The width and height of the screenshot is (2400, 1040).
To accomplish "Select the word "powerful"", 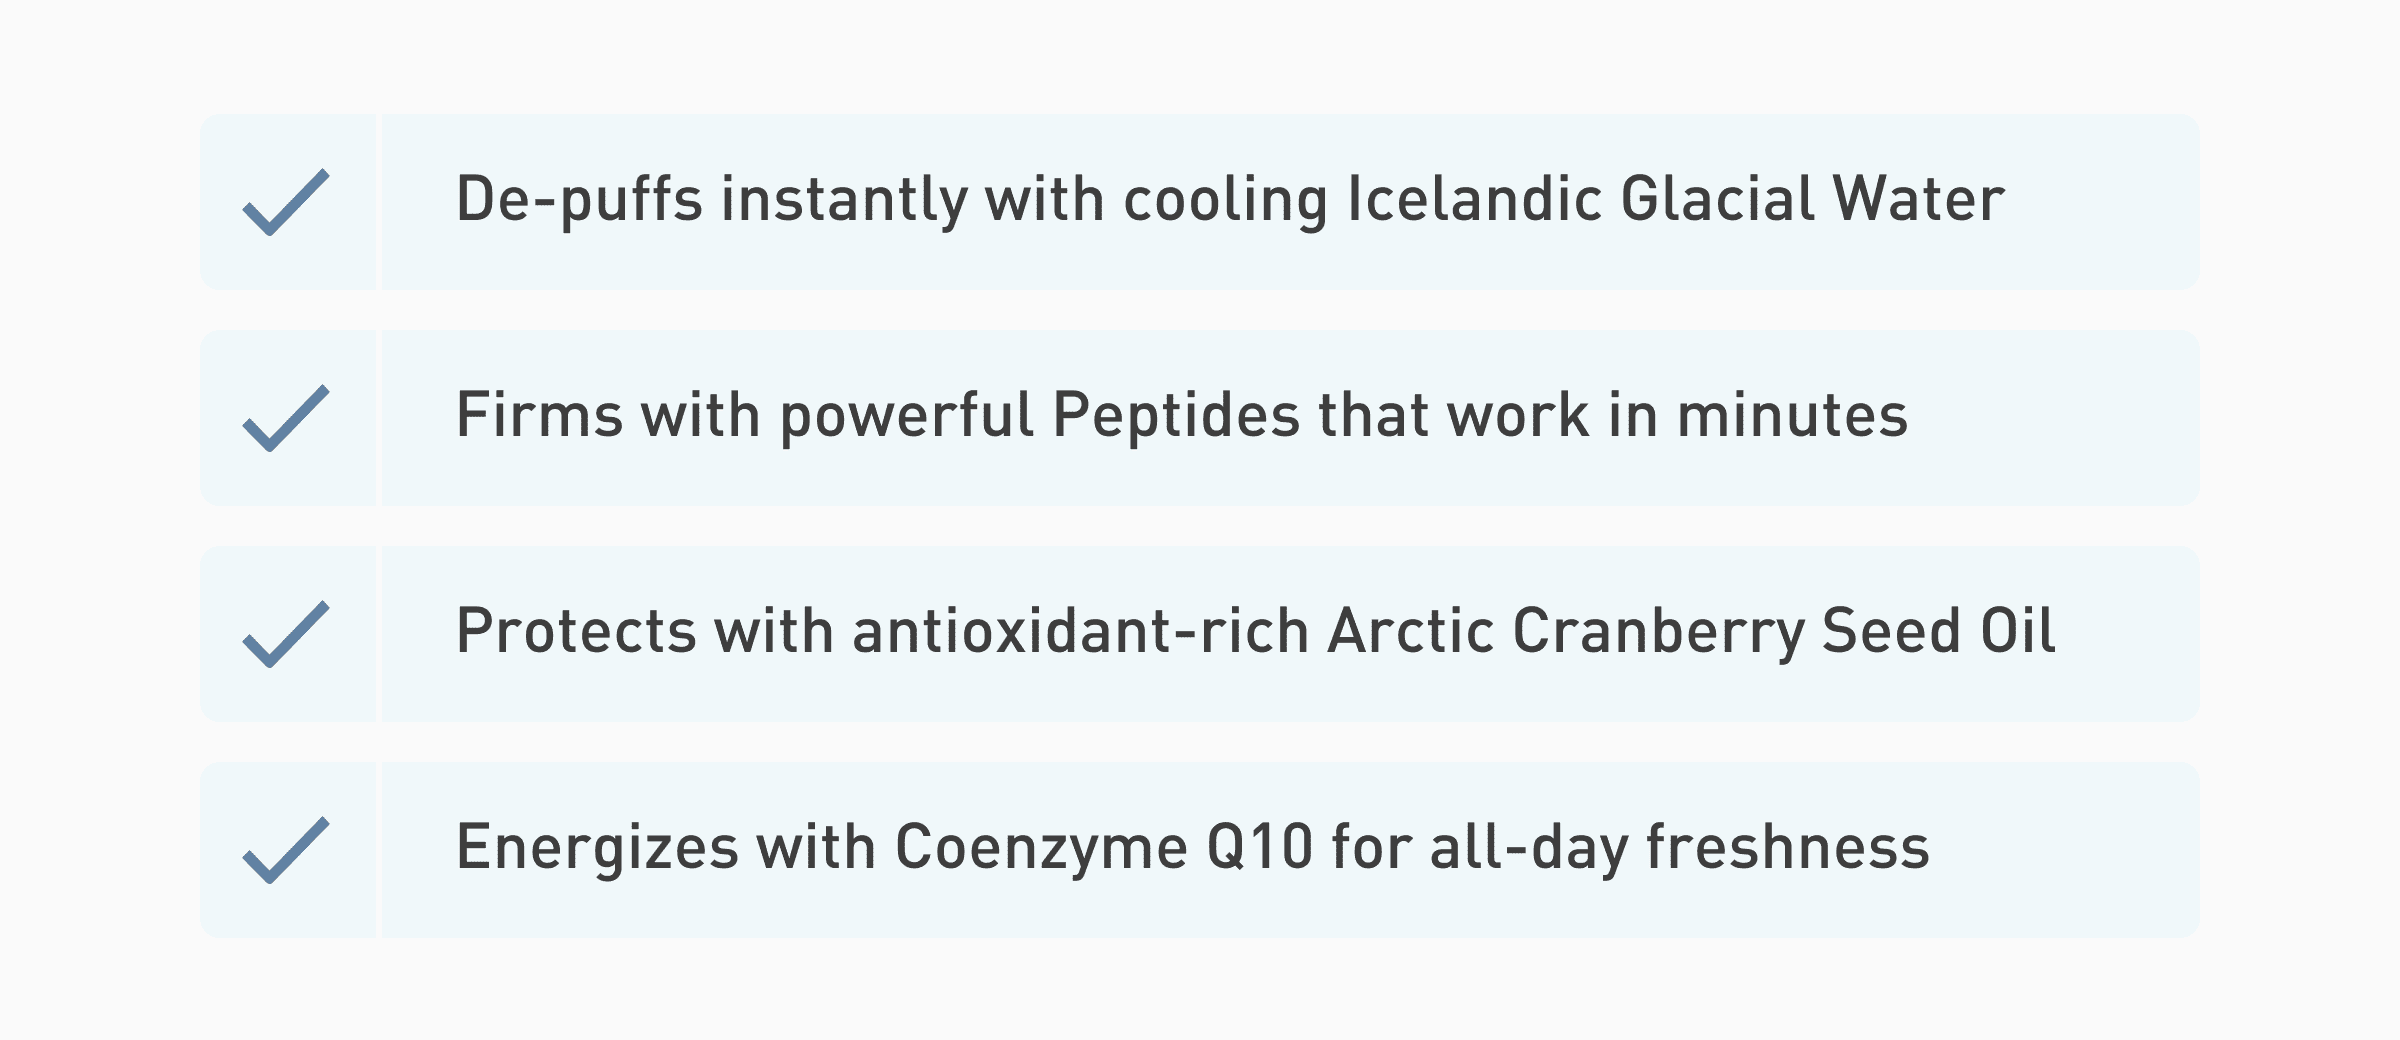I will (x=907, y=416).
